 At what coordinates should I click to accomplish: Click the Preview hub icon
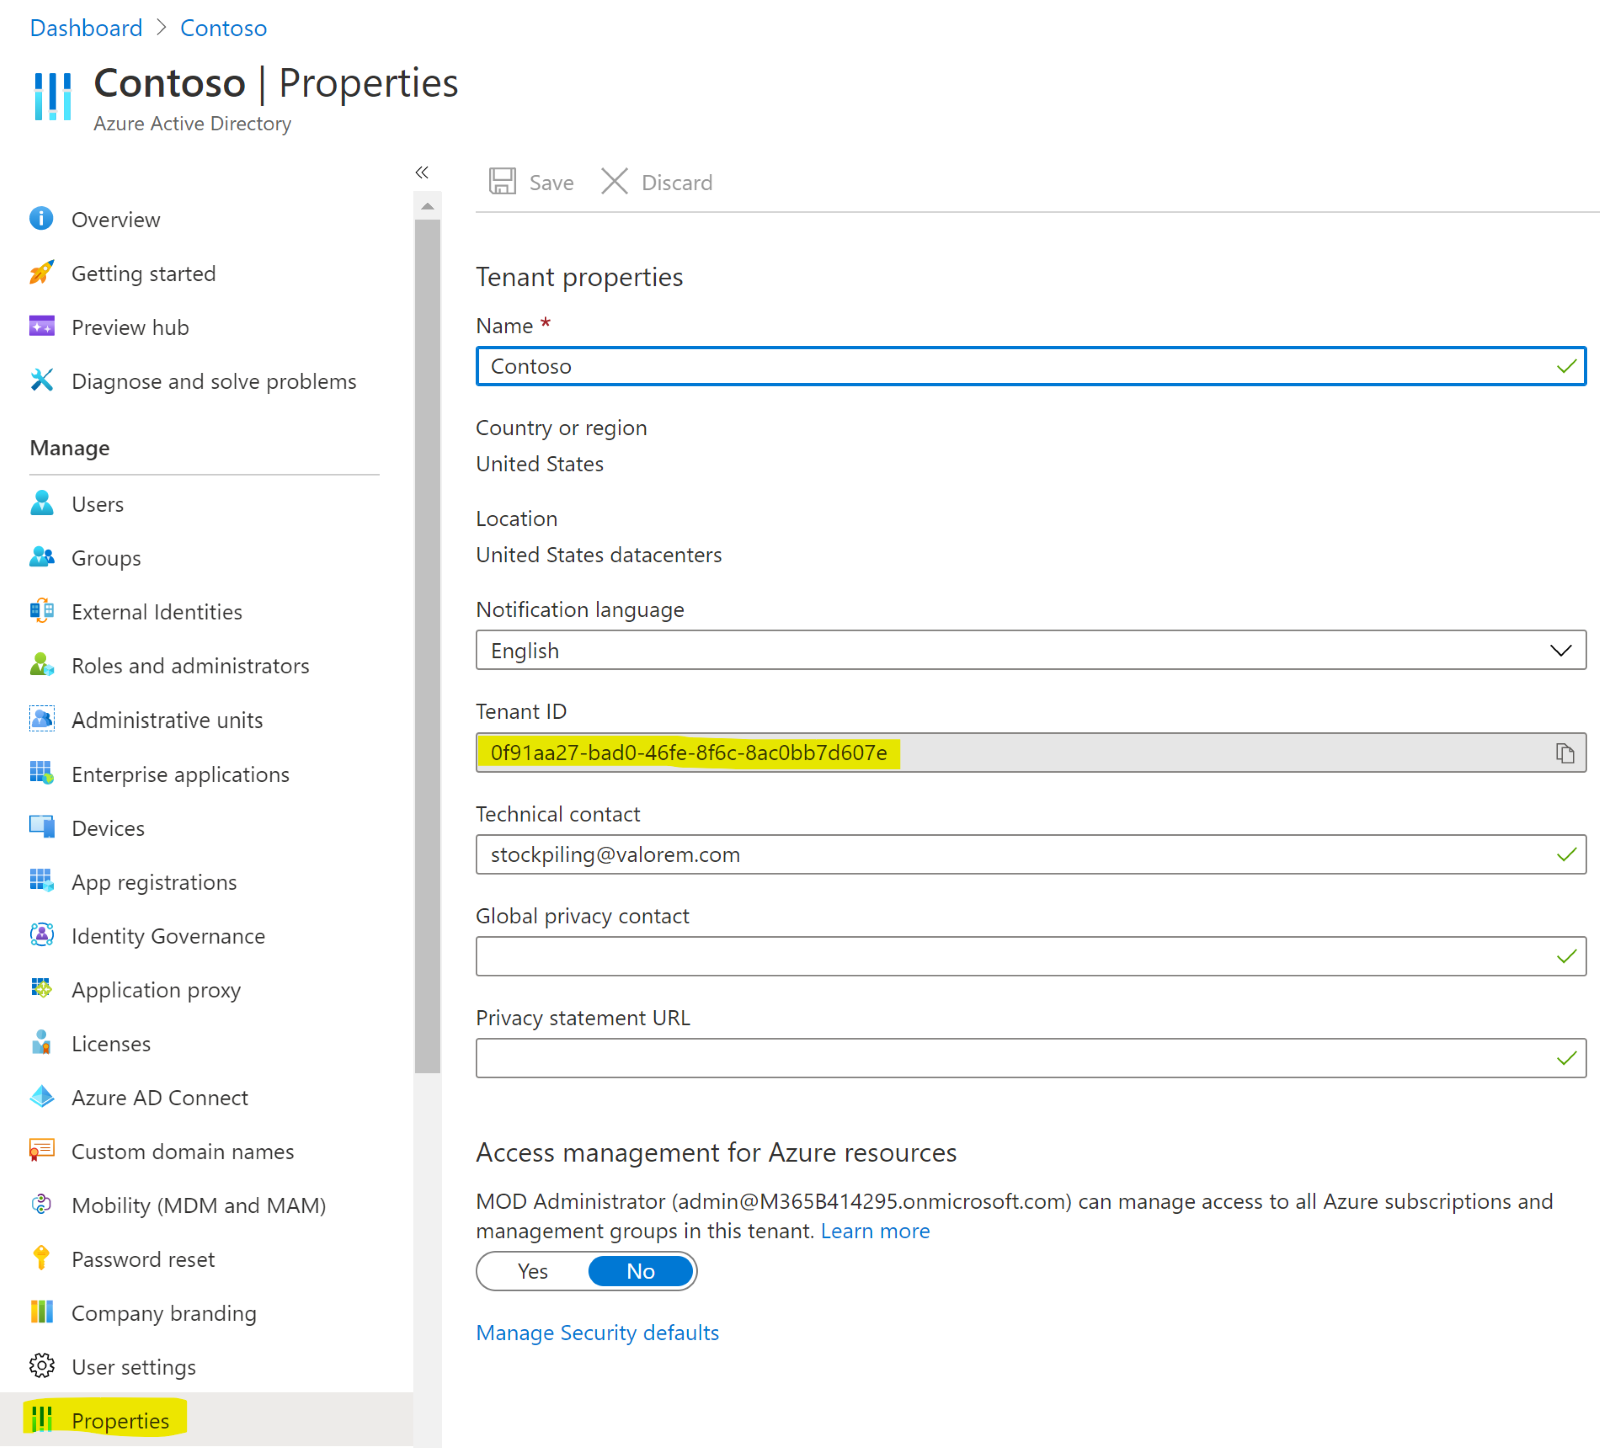(41, 326)
